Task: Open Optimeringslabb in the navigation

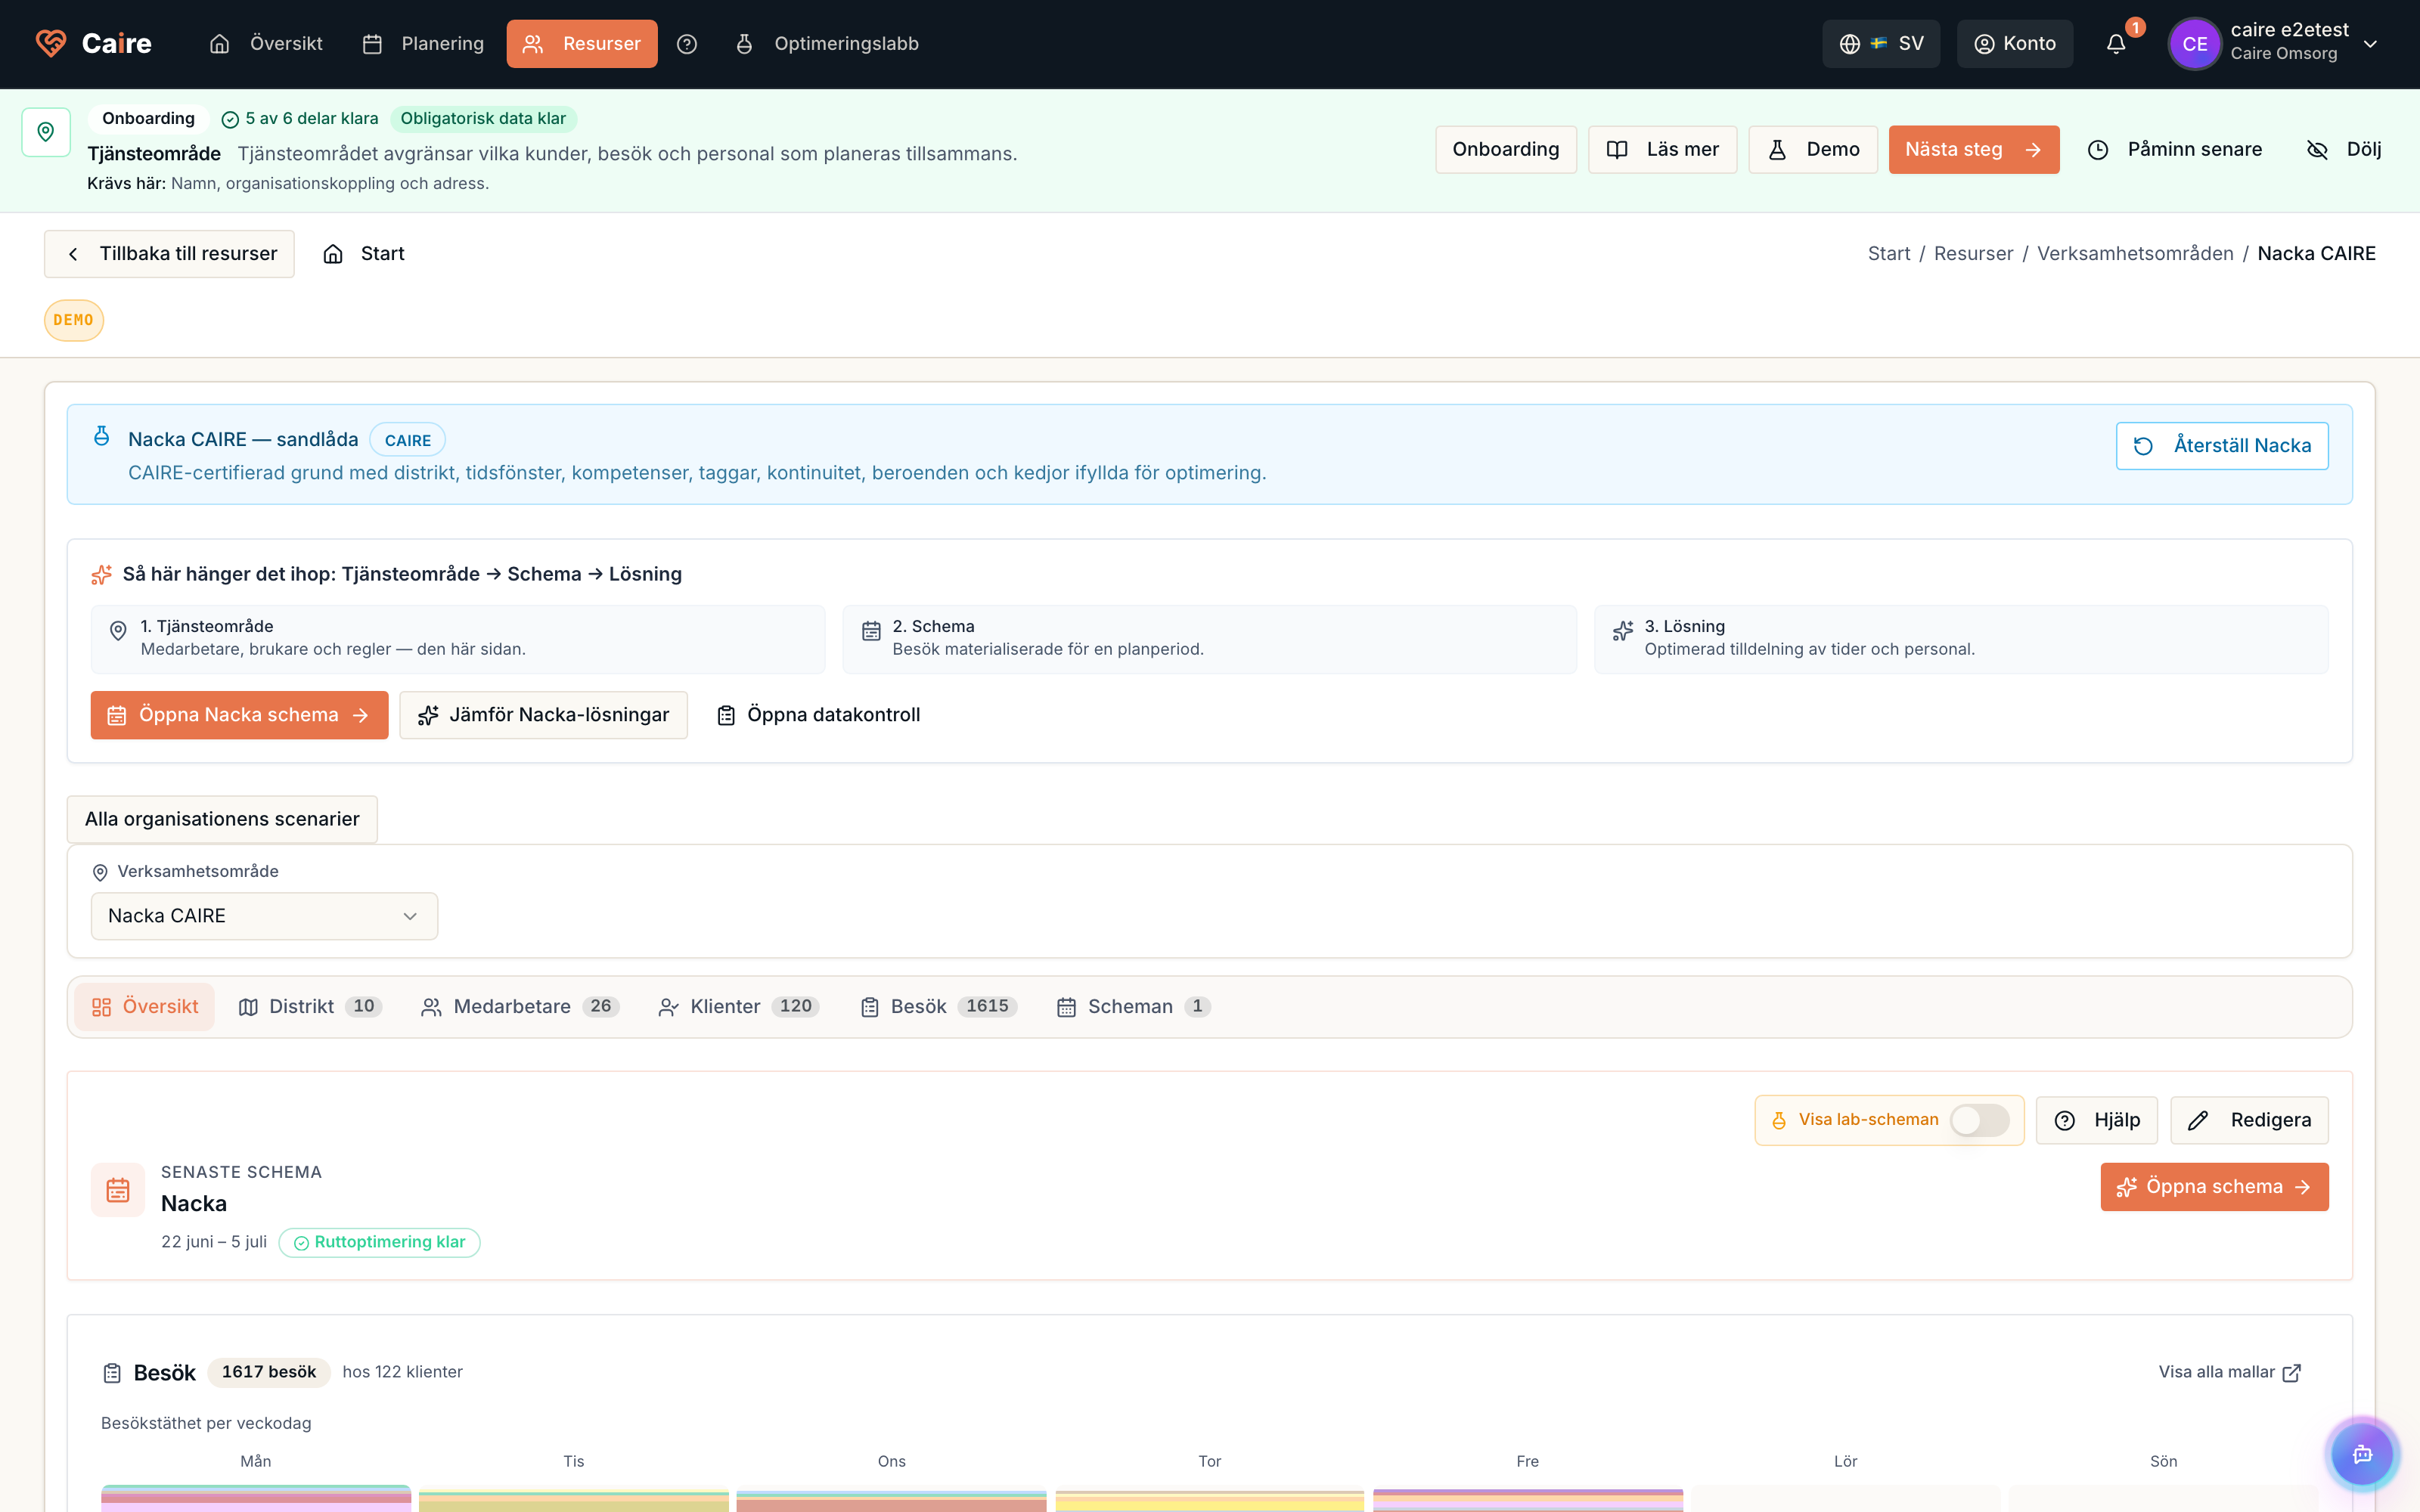Action: point(829,44)
